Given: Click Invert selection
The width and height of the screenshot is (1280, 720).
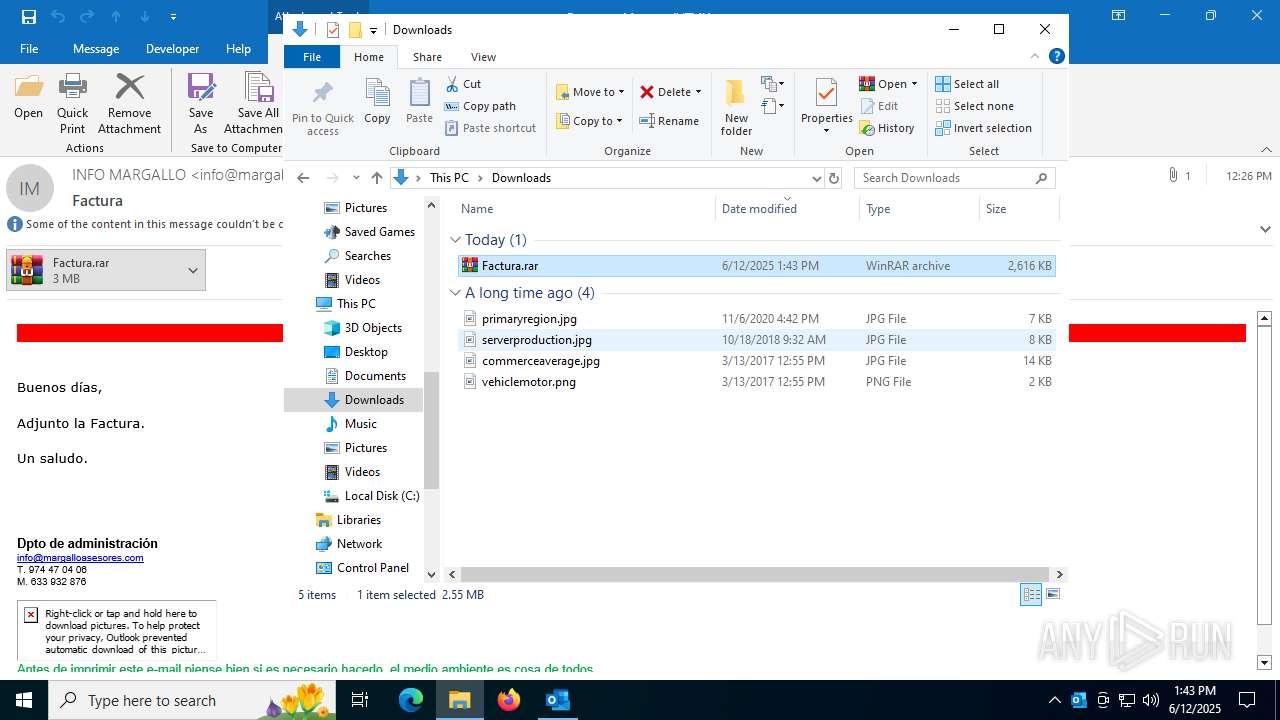Looking at the screenshot, I should click(x=983, y=128).
